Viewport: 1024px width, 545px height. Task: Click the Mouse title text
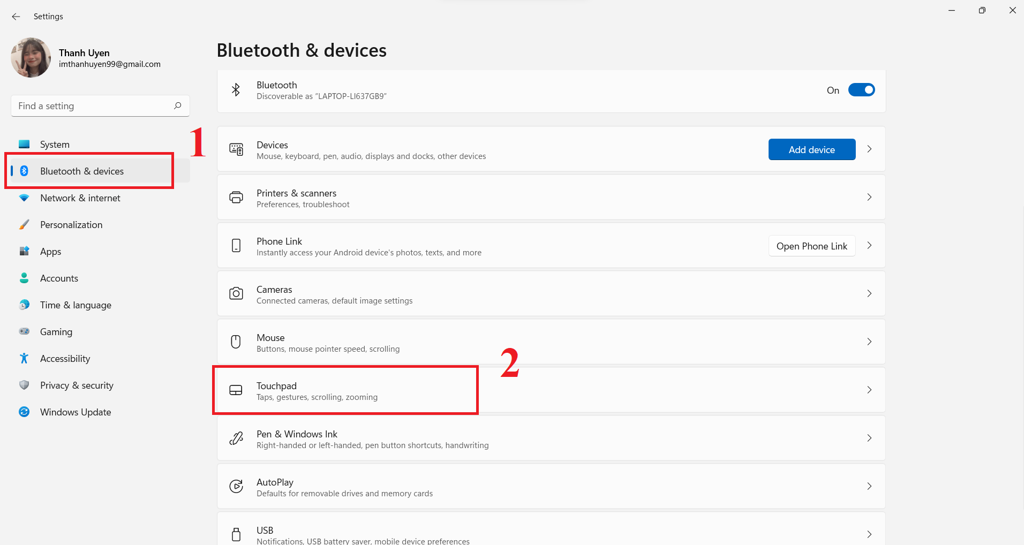tap(270, 337)
